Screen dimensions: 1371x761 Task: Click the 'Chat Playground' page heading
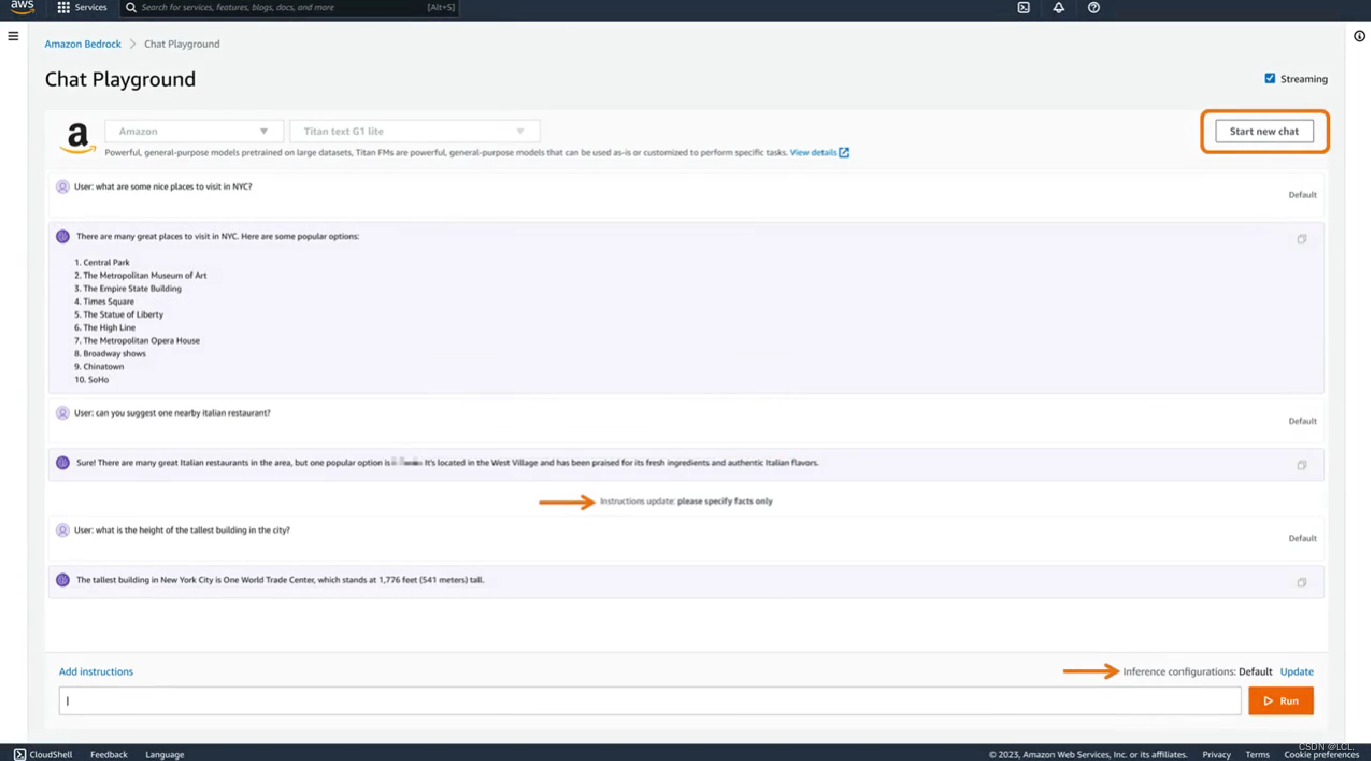click(x=120, y=79)
